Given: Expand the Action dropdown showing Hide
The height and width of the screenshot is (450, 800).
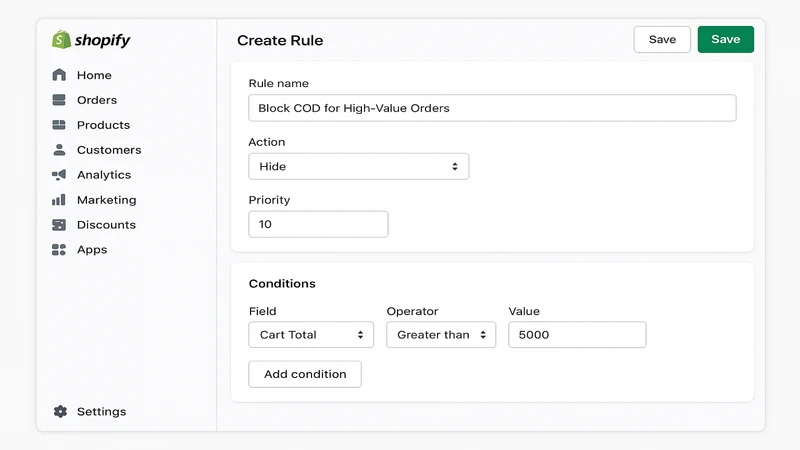Looking at the screenshot, I should pyautogui.click(x=359, y=166).
